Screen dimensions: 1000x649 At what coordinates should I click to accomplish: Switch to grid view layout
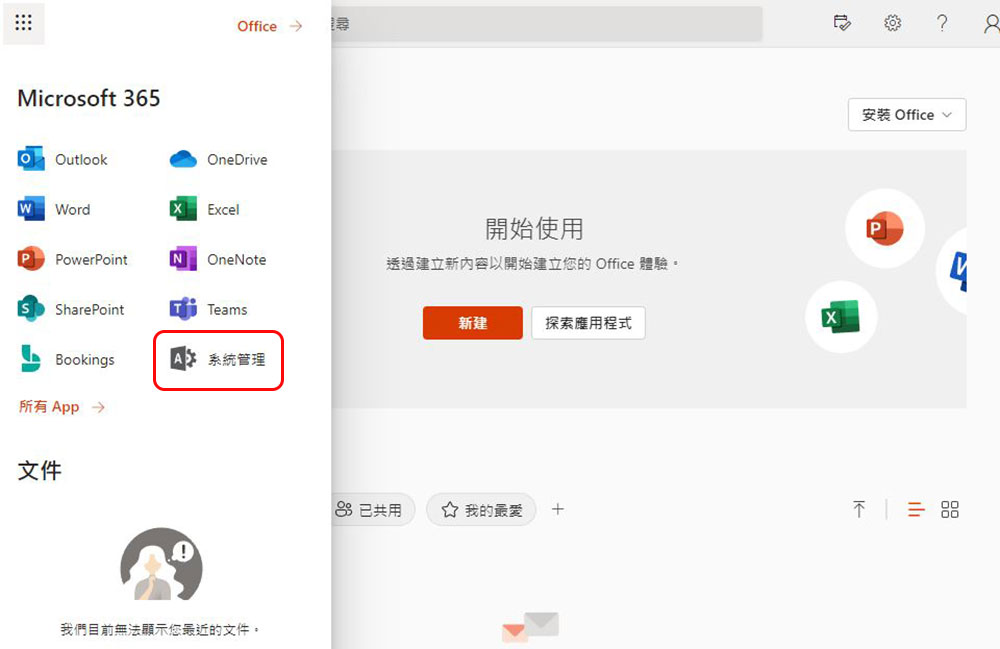point(950,510)
